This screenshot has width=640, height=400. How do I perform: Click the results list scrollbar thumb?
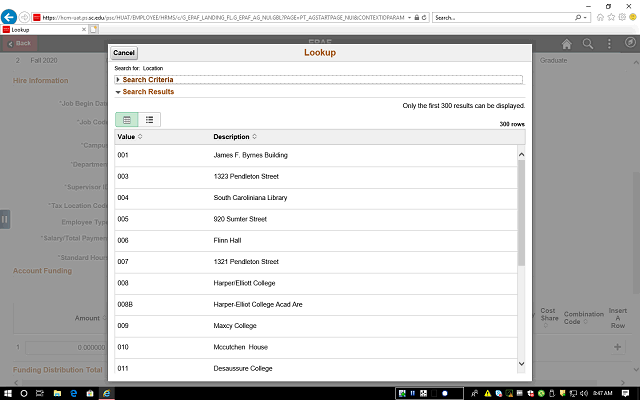point(521,213)
